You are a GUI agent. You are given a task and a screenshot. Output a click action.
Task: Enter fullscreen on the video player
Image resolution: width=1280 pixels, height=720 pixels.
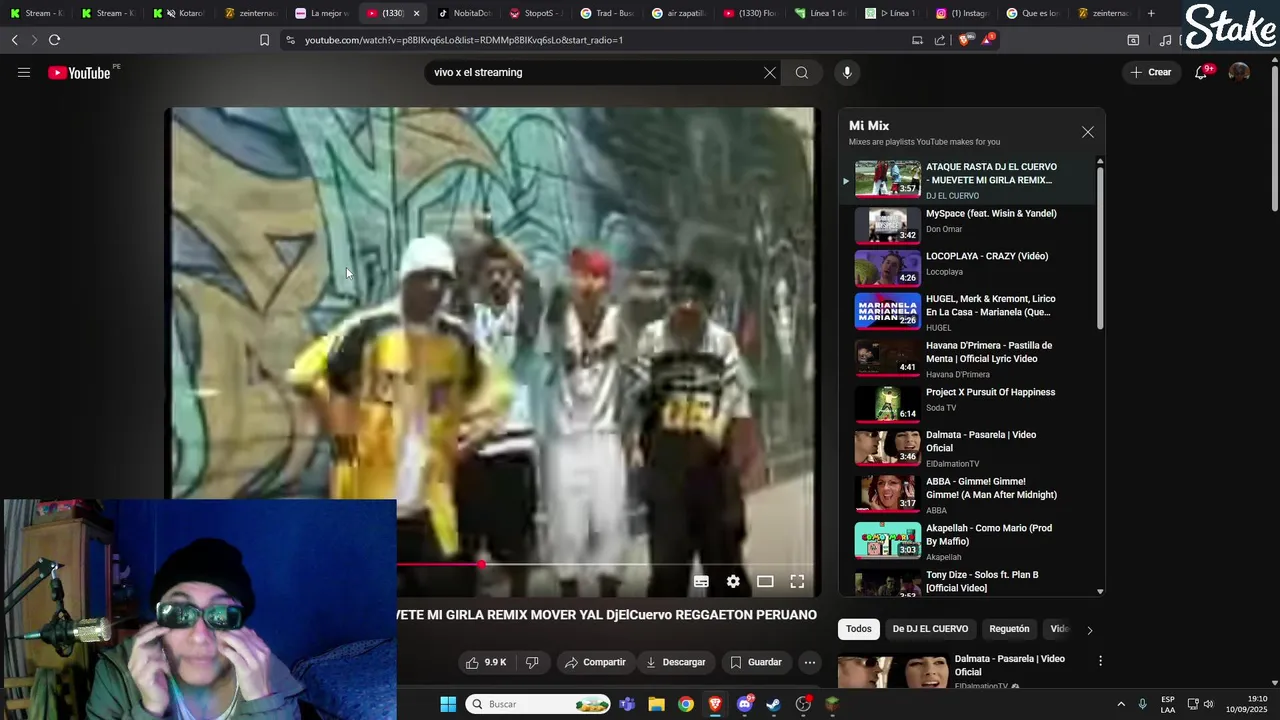click(x=797, y=581)
